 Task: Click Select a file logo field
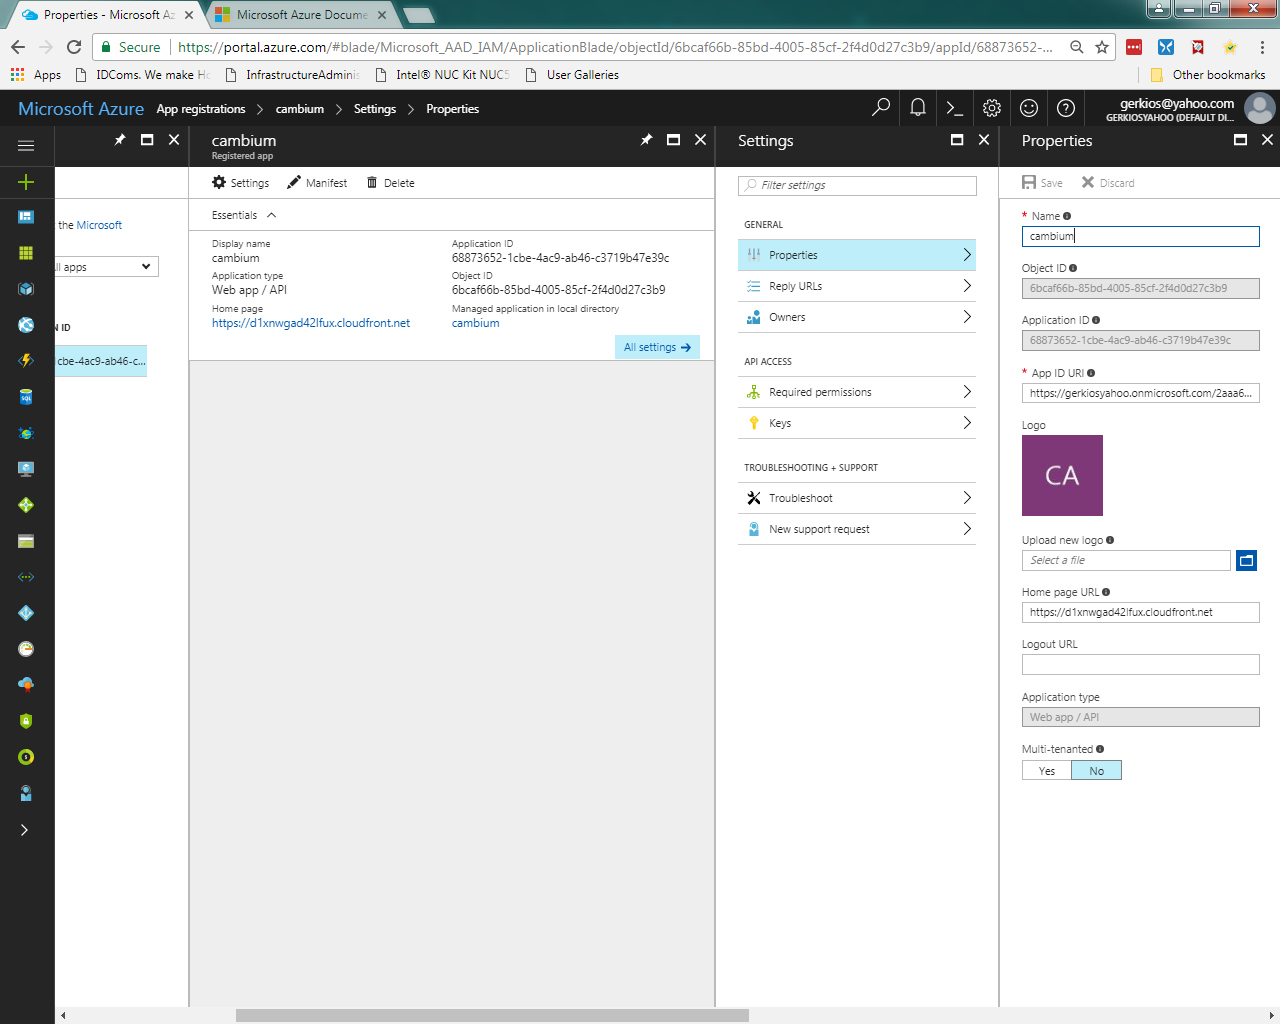click(x=1126, y=560)
